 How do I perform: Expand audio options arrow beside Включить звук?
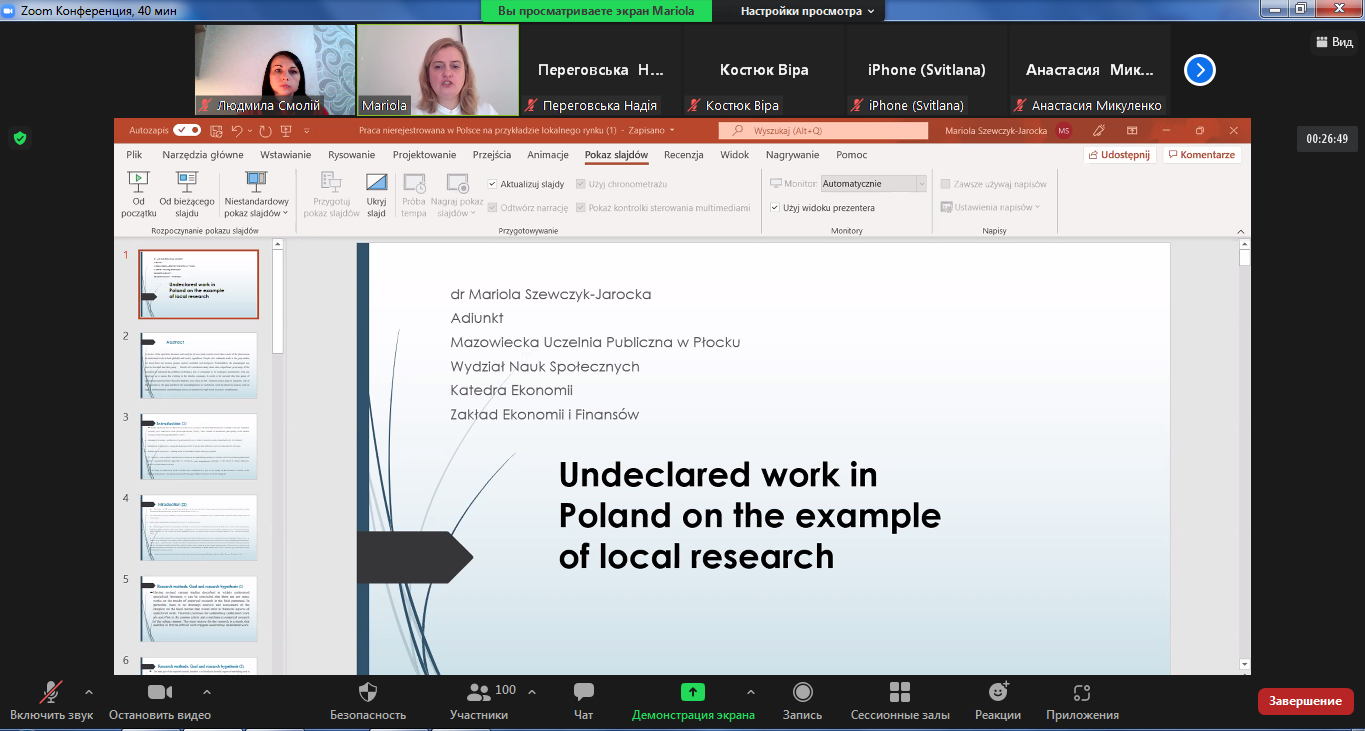pos(89,692)
